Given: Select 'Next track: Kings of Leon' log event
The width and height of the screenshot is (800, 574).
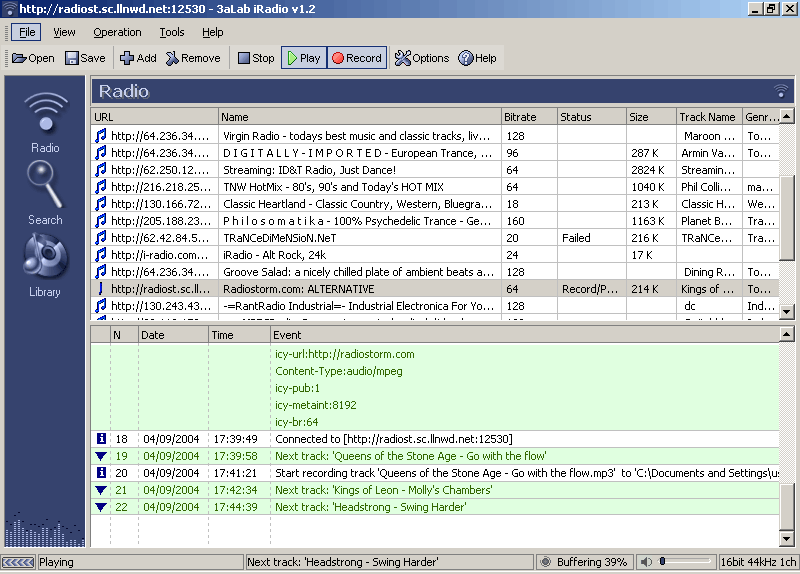Looking at the screenshot, I should pos(384,490).
